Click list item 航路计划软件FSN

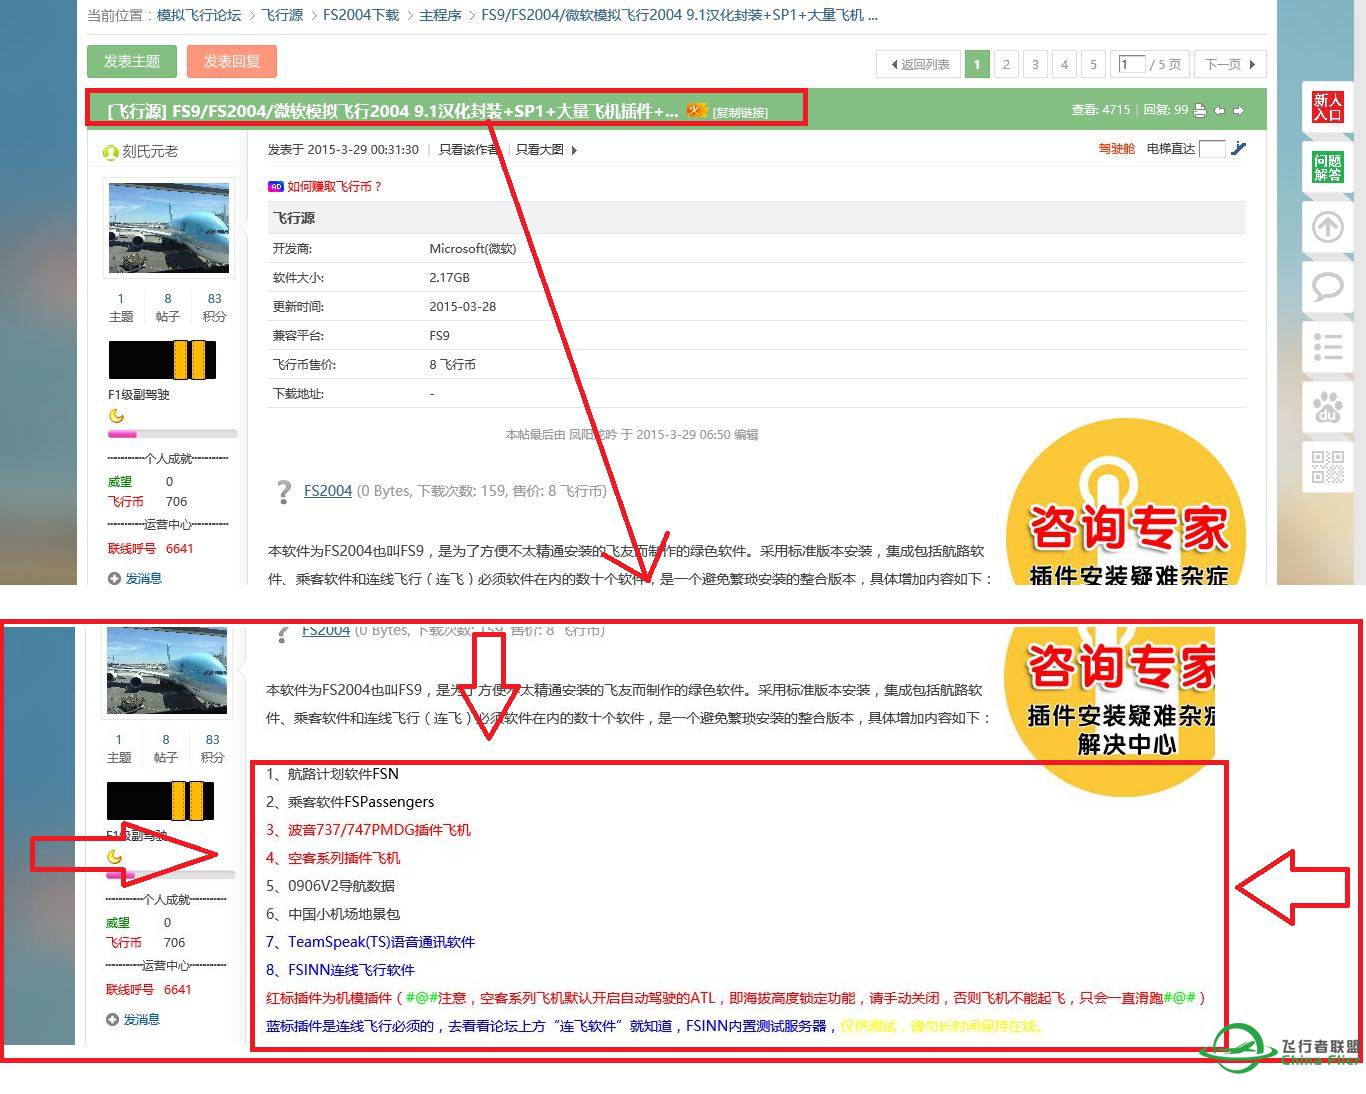(x=343, y=774)
